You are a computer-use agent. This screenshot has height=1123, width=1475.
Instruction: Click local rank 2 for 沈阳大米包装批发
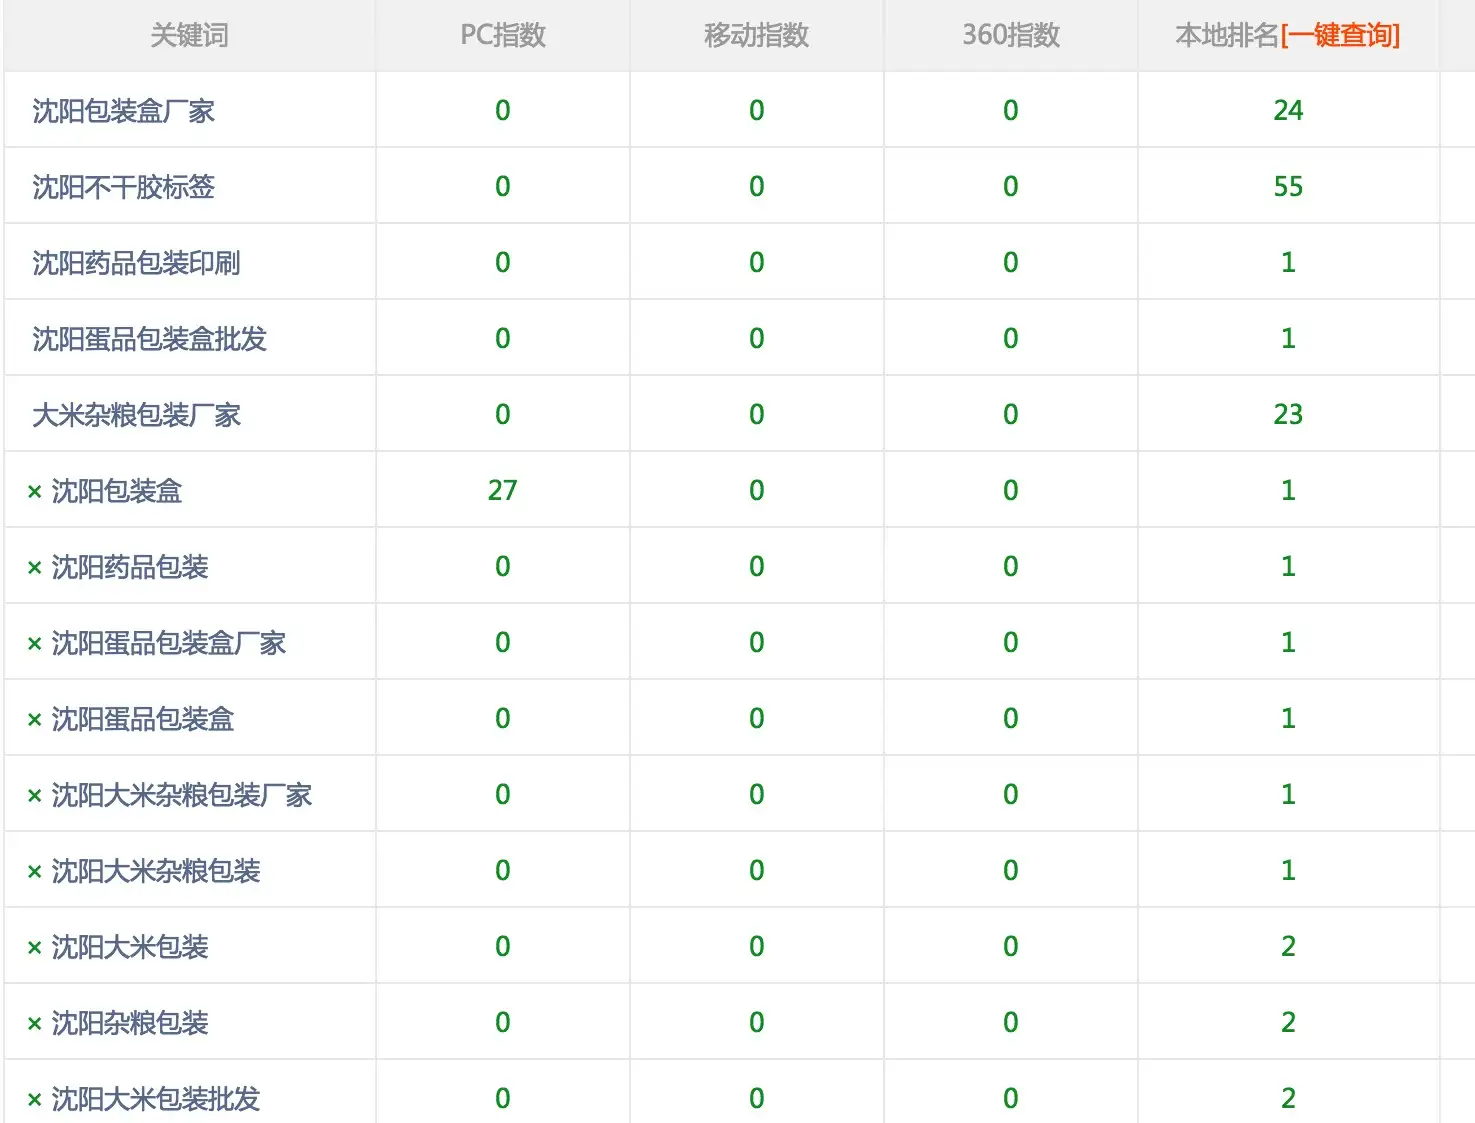(1288, 1098)
